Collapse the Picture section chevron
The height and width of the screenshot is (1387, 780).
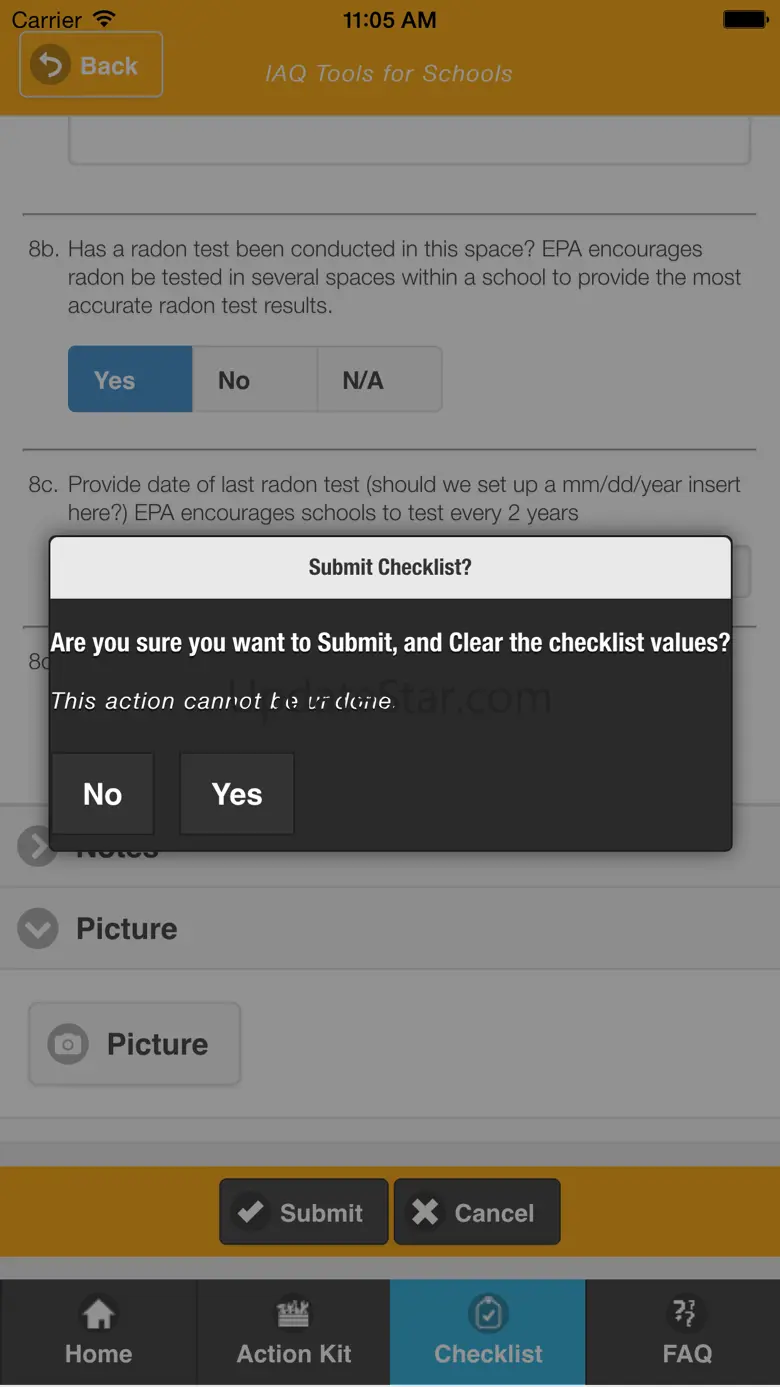click(38, 928)
